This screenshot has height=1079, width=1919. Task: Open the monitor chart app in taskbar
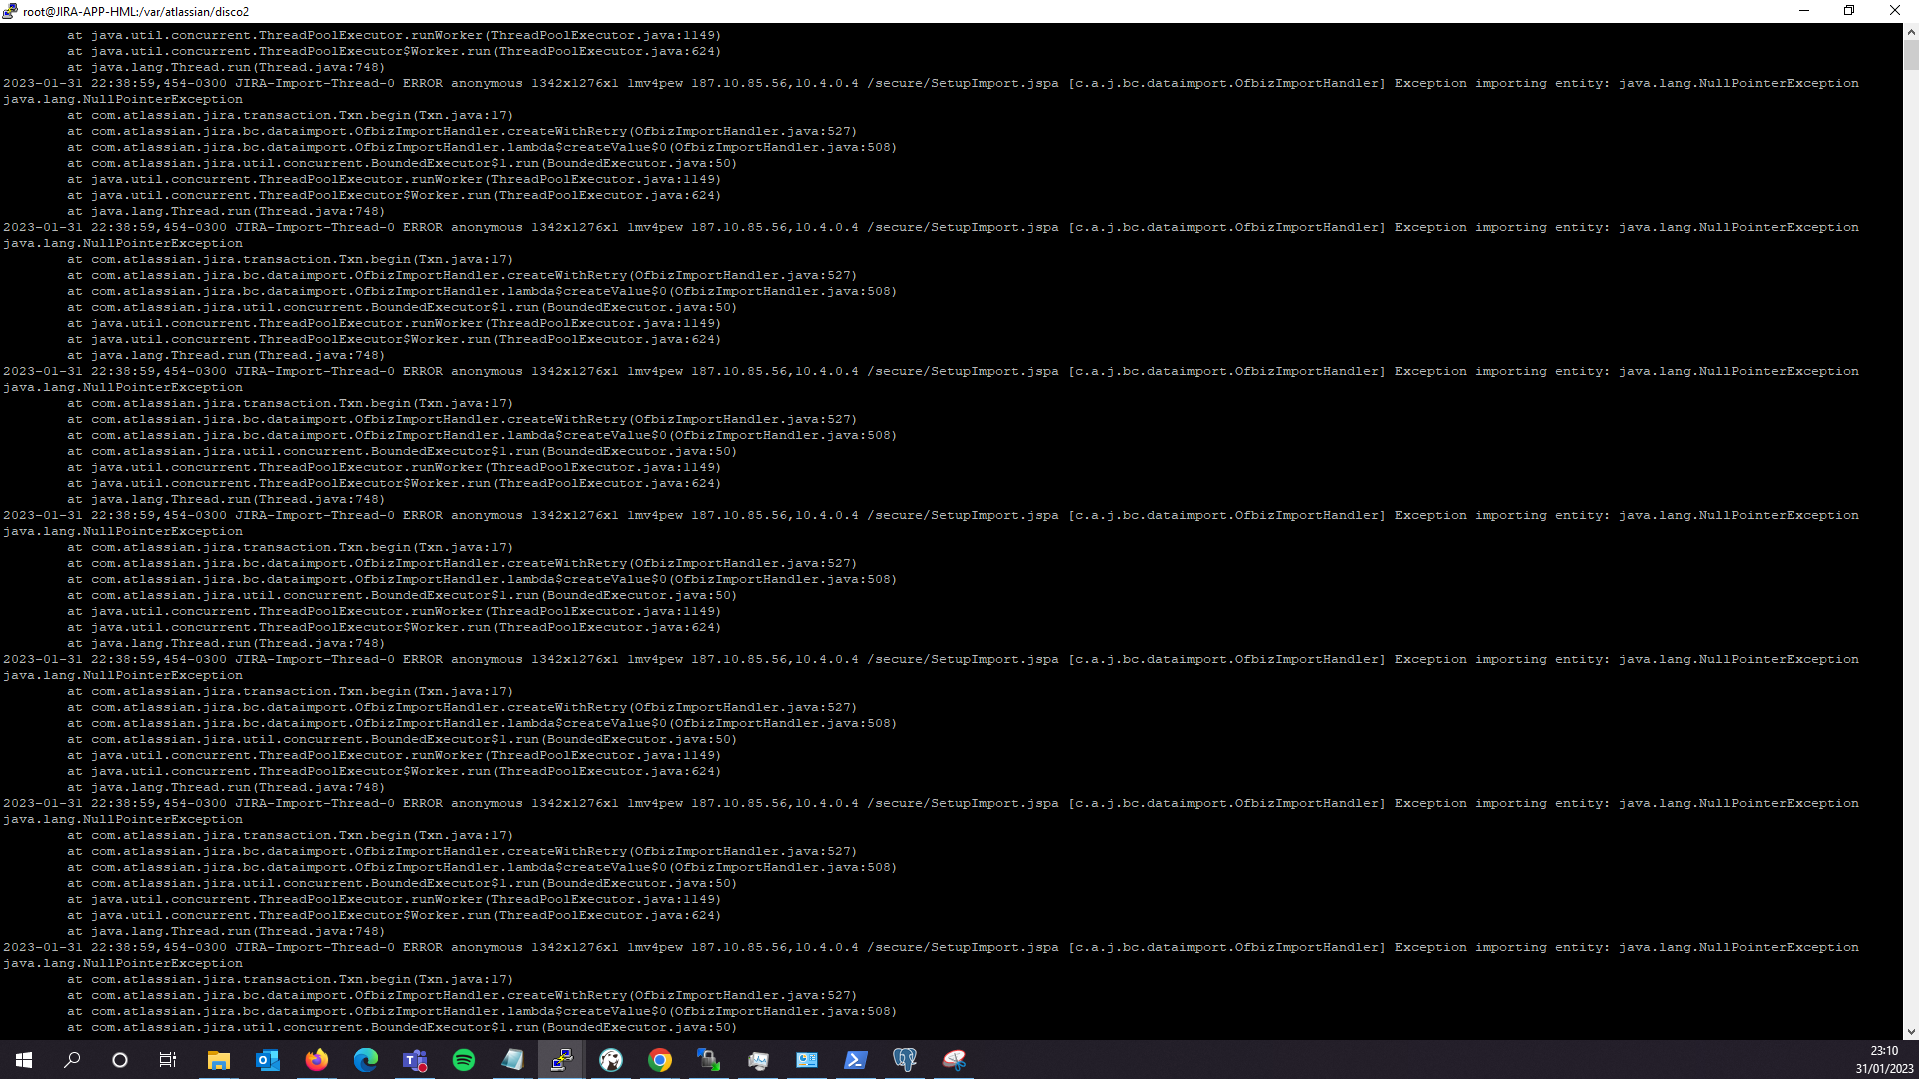pyautogui.click(x=758, y=1060)
